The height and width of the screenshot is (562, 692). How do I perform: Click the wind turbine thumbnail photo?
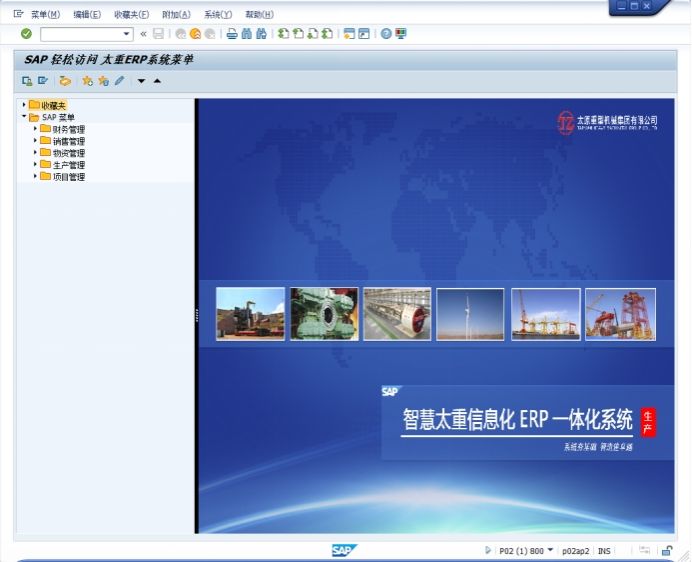(x=470, y=314)
